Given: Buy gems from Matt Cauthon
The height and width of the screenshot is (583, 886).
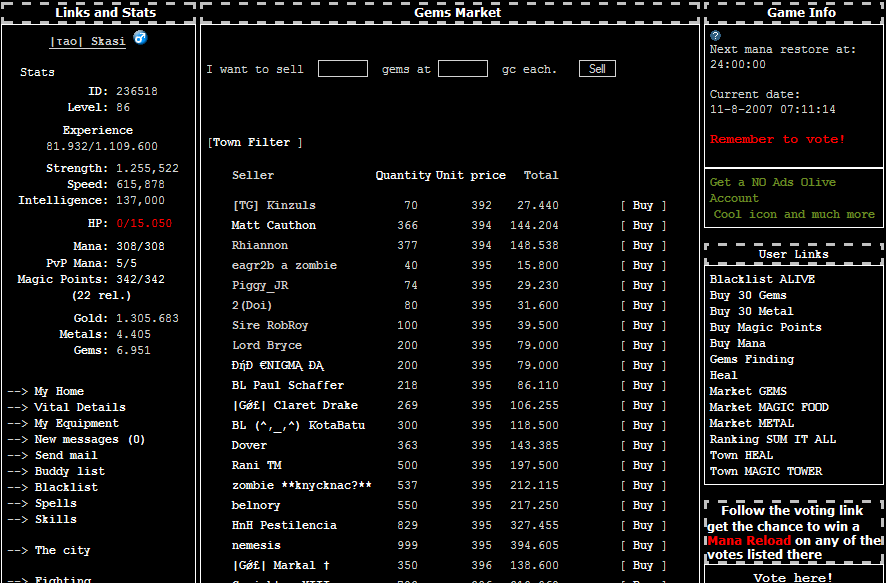Looking at the screenshot, I should click(642, 226).
